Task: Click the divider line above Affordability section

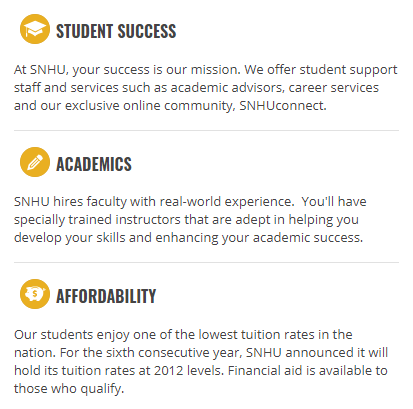Action: coord(206,263)
